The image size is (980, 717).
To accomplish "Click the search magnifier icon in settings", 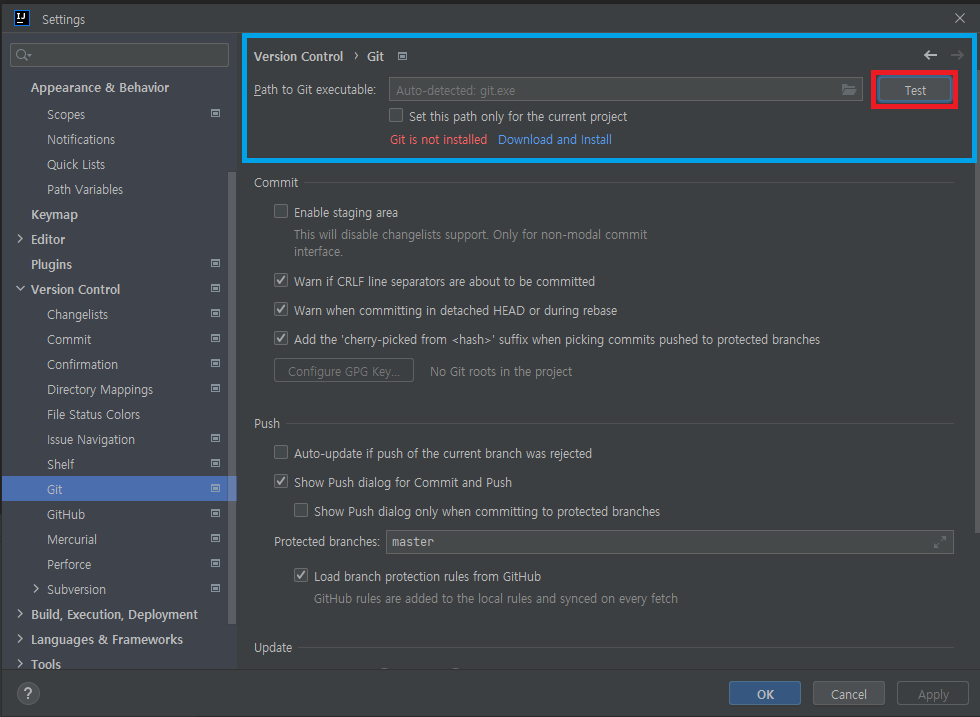I will pyautogui.click(x=23, y=55).
